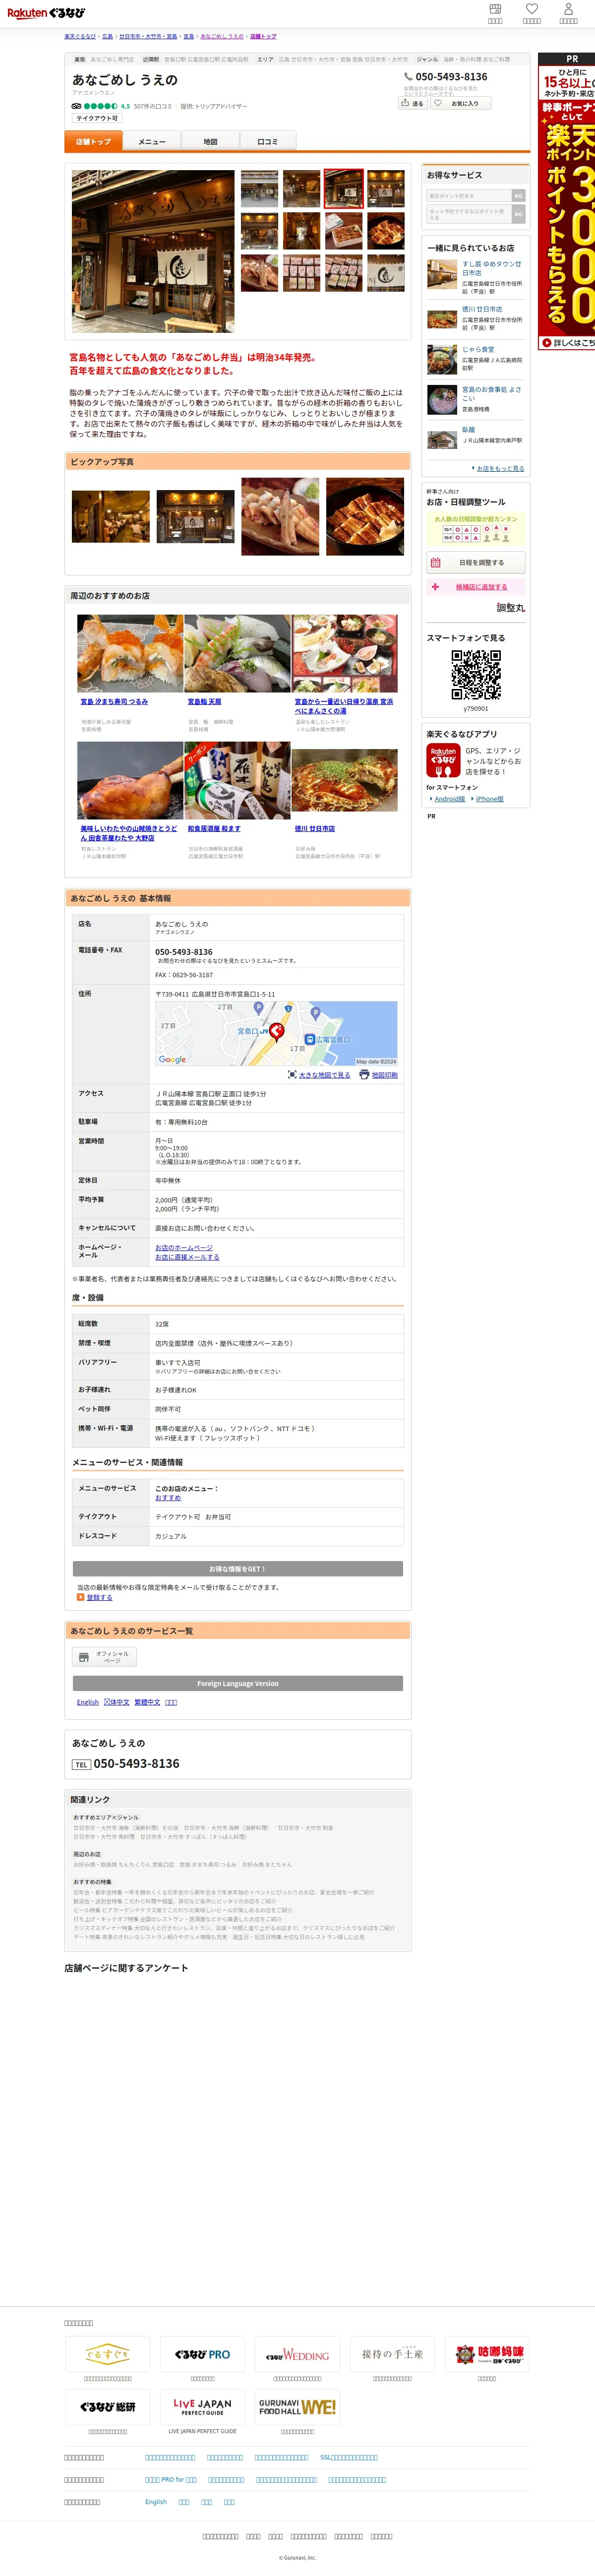The width and height of the screenshot is (595, 2576).
Task: Click 臥龍 restaurant link
Action: click(x=468, y=429)
